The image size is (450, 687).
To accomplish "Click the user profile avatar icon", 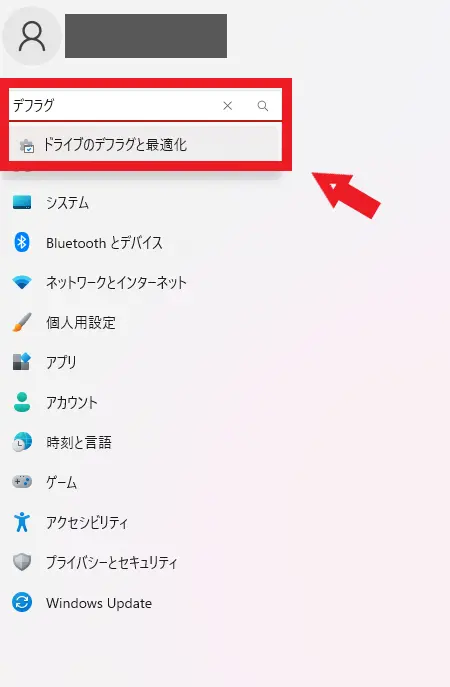I will tap(32, 36).
